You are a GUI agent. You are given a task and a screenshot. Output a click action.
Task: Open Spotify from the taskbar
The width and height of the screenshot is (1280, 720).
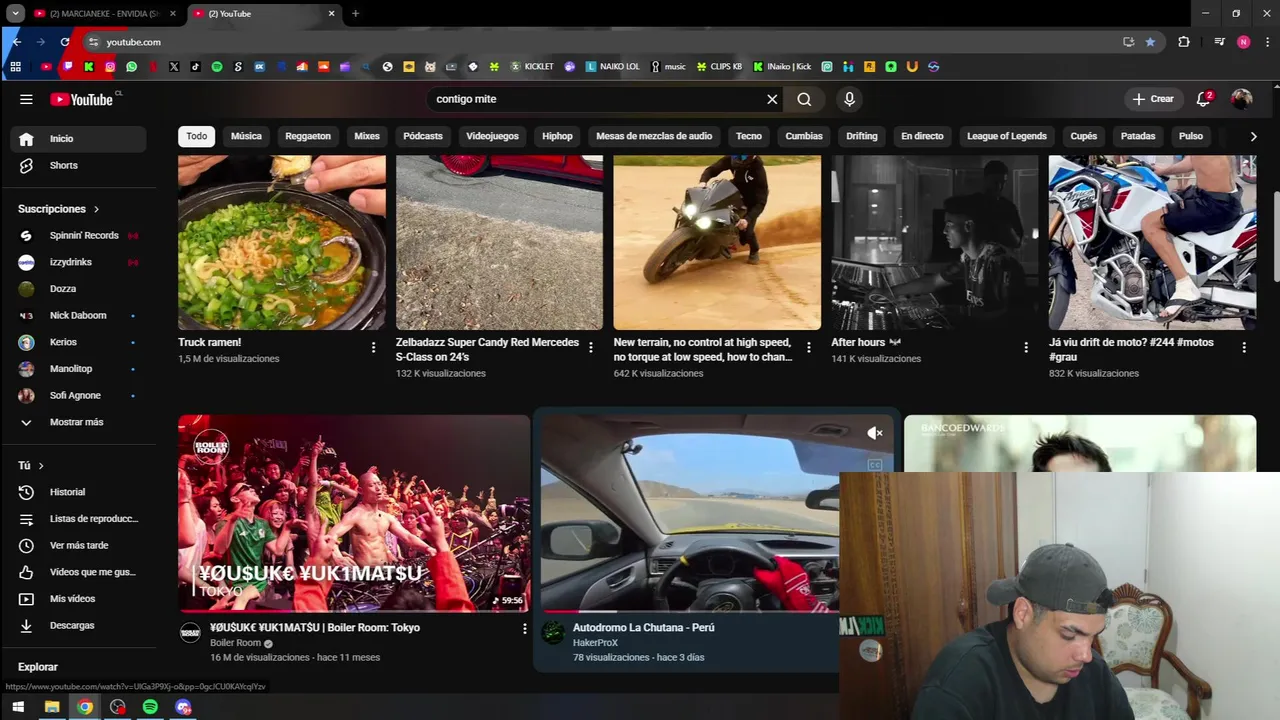[x=150, y=707]
